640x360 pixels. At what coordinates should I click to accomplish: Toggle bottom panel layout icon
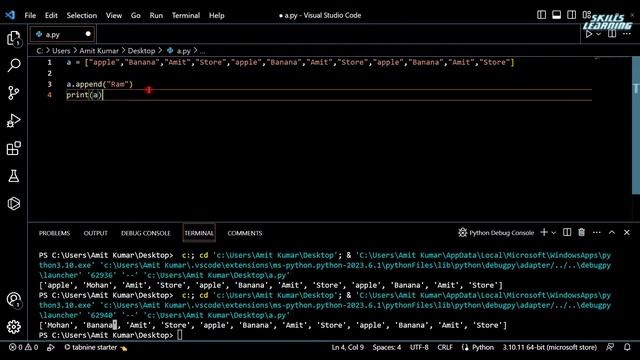556,15
